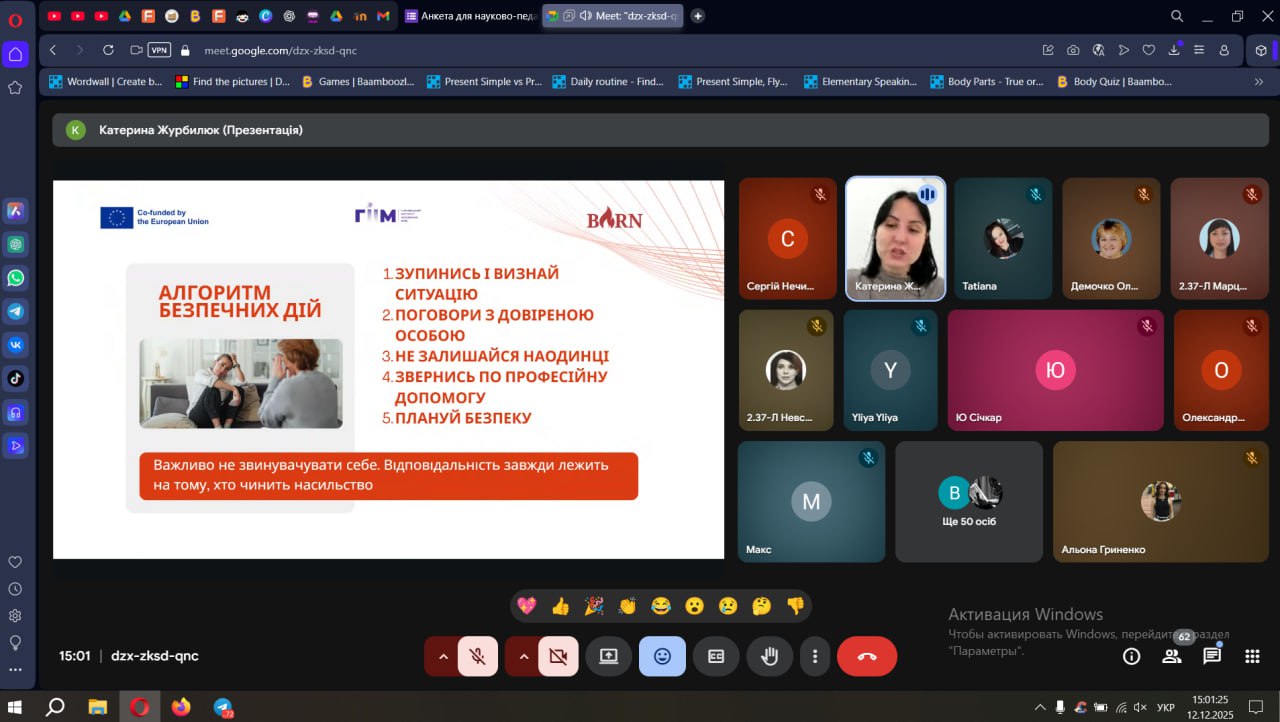
Task: Switch to the Анкета для науково-педа tab
Action: pyautogui.click(x=471, y=16)
